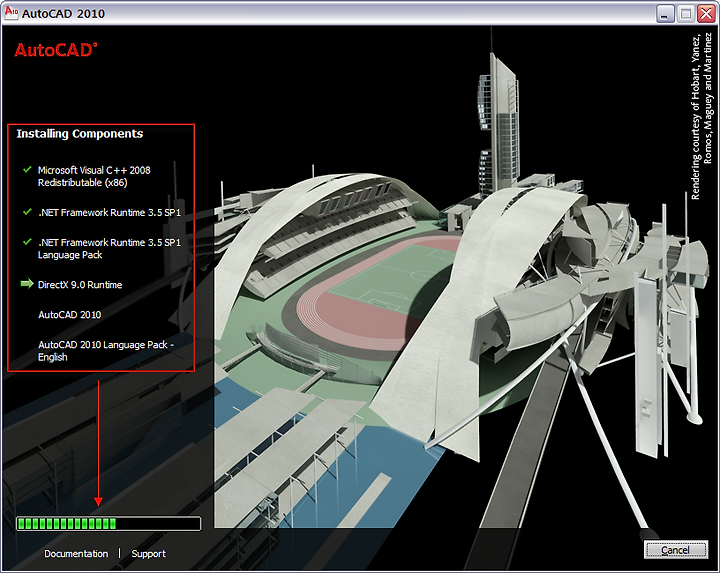The width and height of the screenshot is (720, 573).
Task: Select 'AutoCAD 2010 Language Pack - English' entry
Action: pos(106,351)
